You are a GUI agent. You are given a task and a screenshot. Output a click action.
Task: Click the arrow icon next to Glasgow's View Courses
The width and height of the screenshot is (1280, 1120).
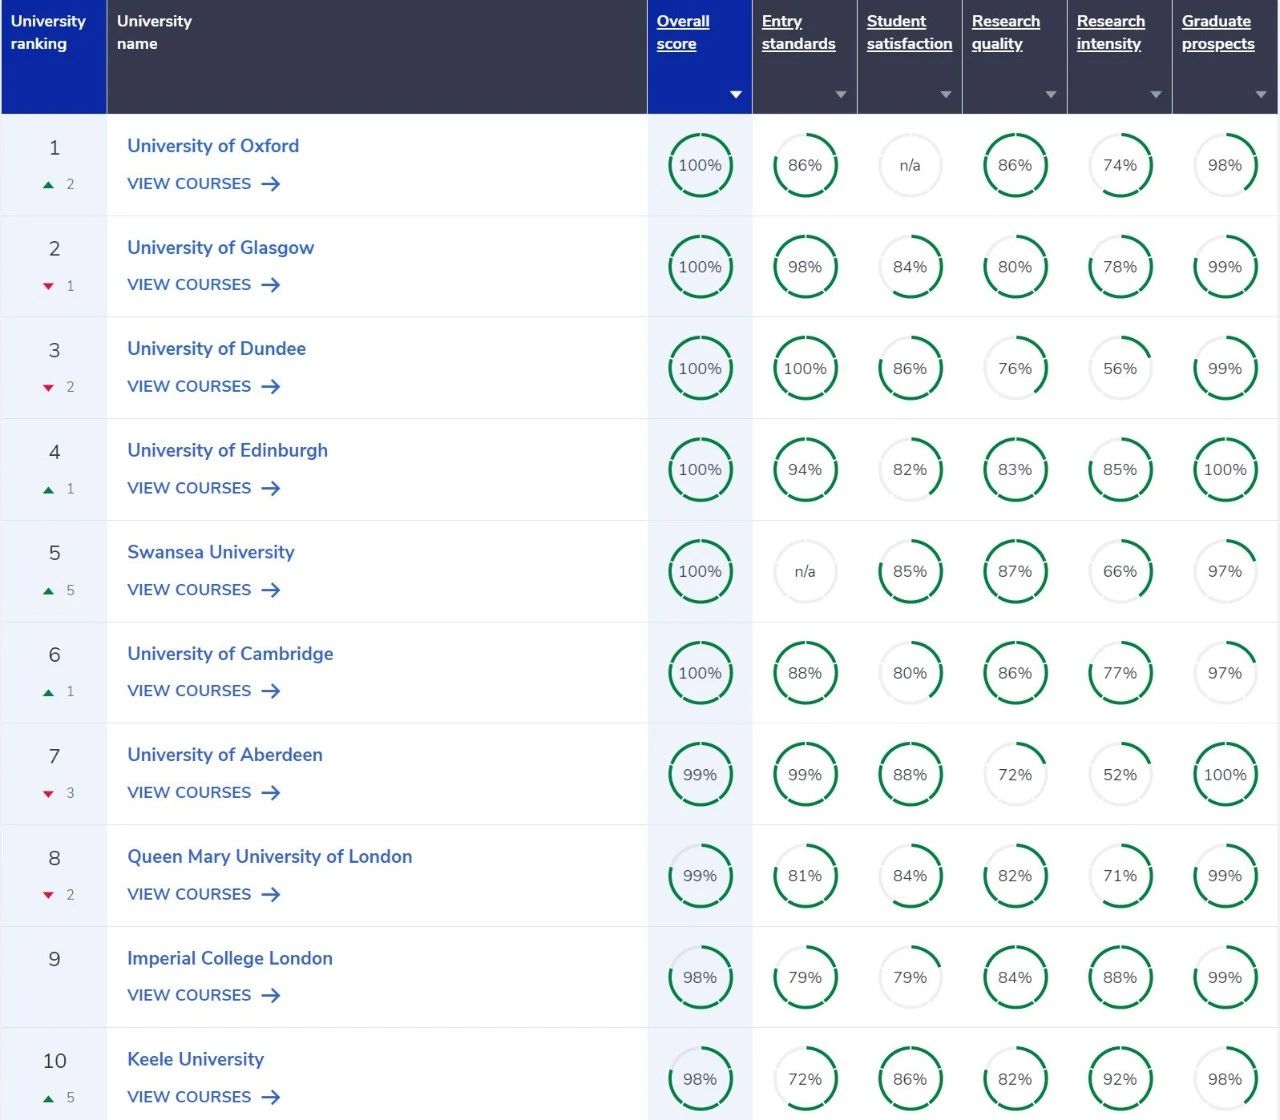coord(271,285)
